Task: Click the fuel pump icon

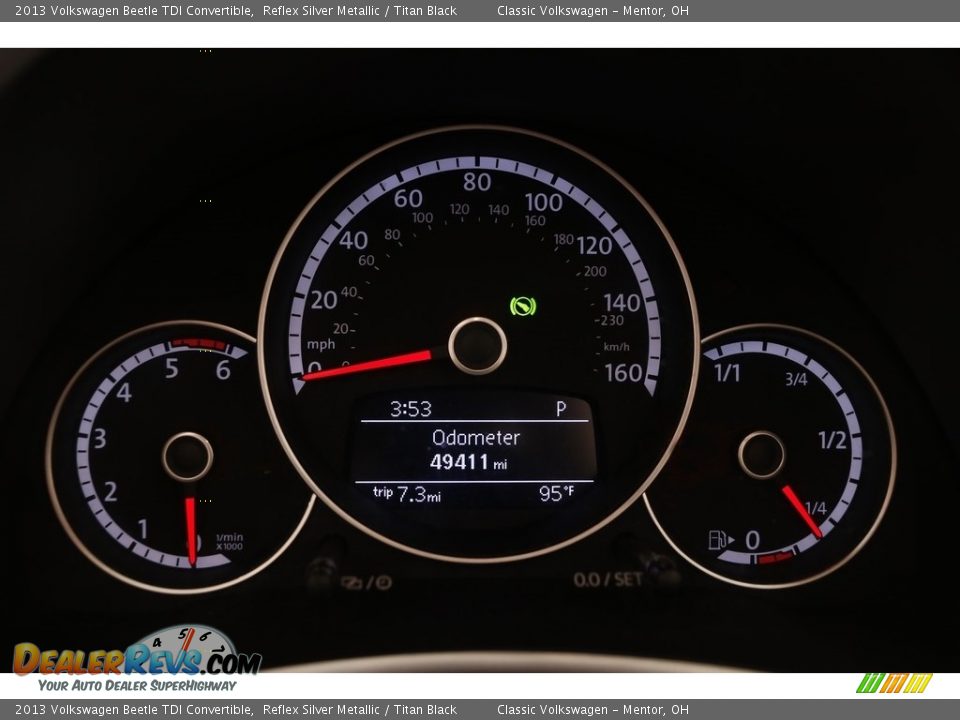Action: point(720,540)
